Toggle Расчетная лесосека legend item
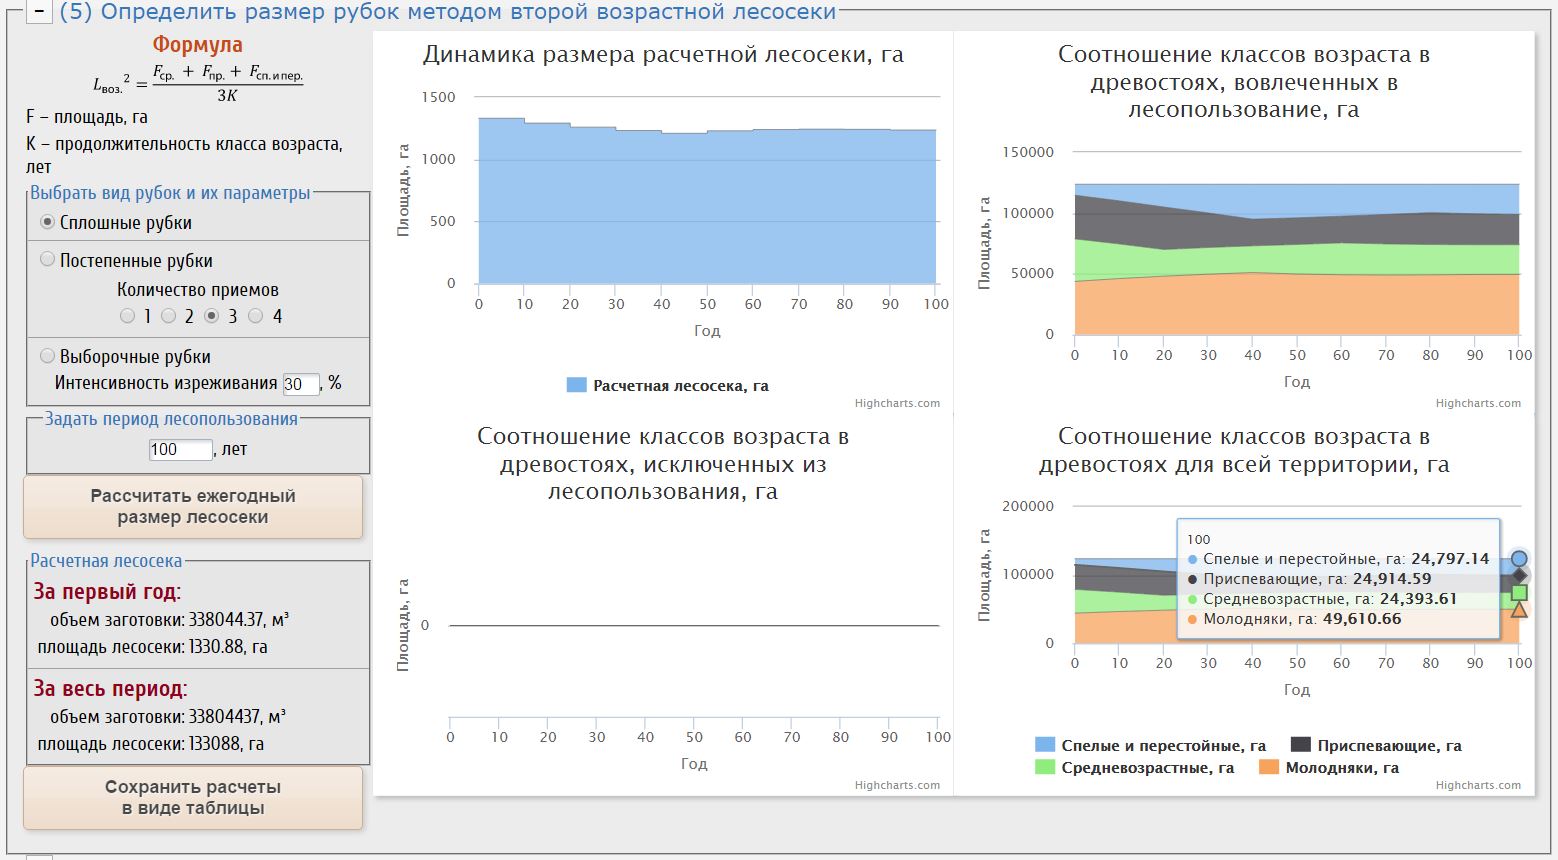The height and width of the screenshot is (860, 1558). (x=667, y=386)
